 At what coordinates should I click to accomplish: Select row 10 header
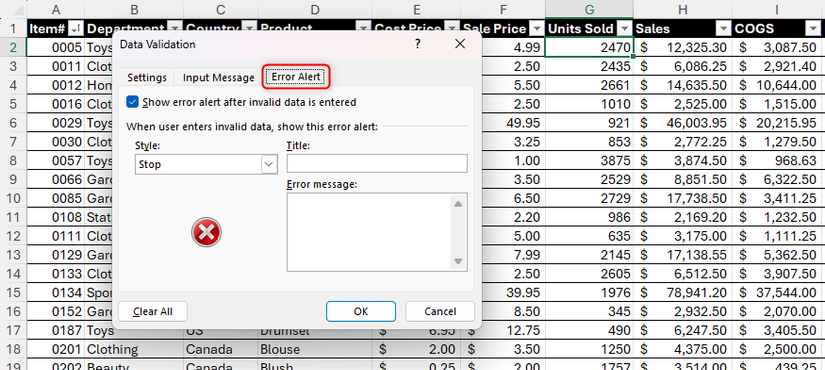13,198
